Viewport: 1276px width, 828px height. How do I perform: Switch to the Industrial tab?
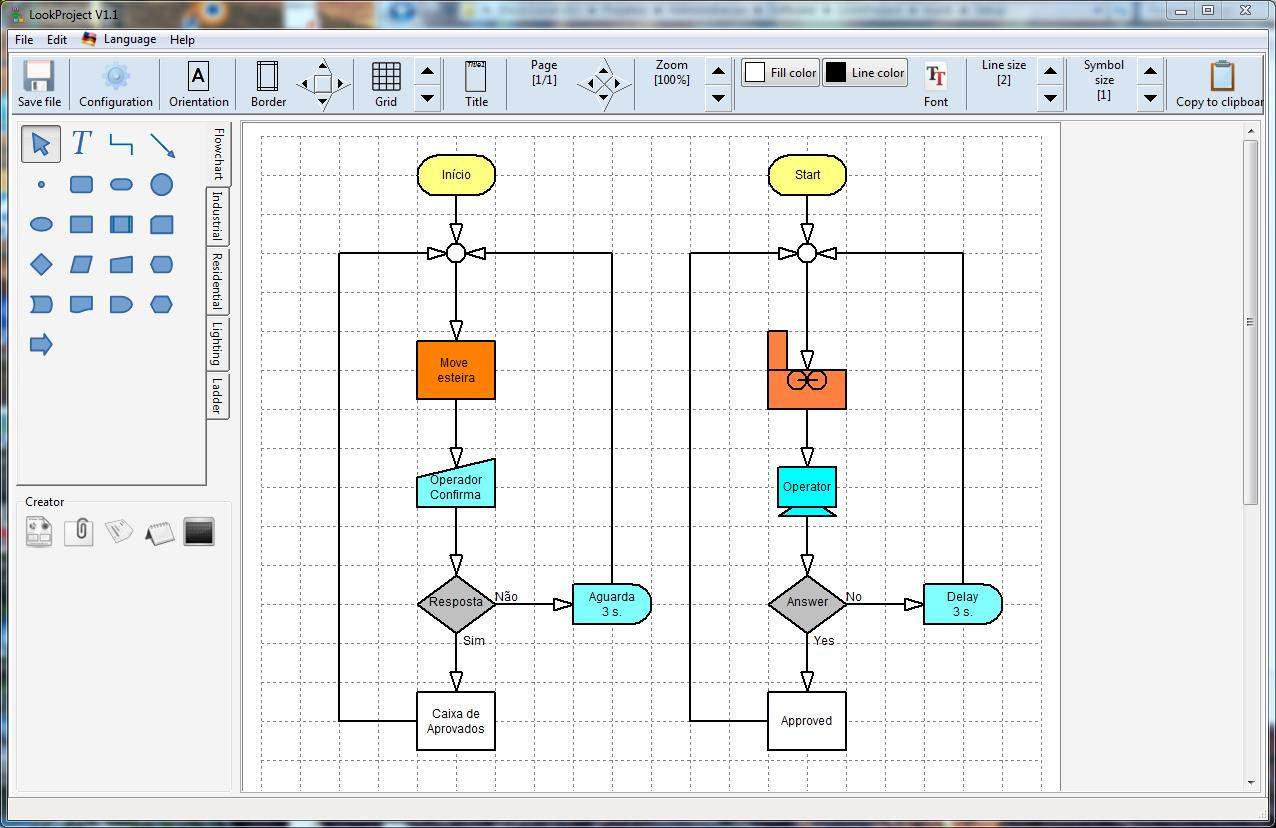point(217,217)
